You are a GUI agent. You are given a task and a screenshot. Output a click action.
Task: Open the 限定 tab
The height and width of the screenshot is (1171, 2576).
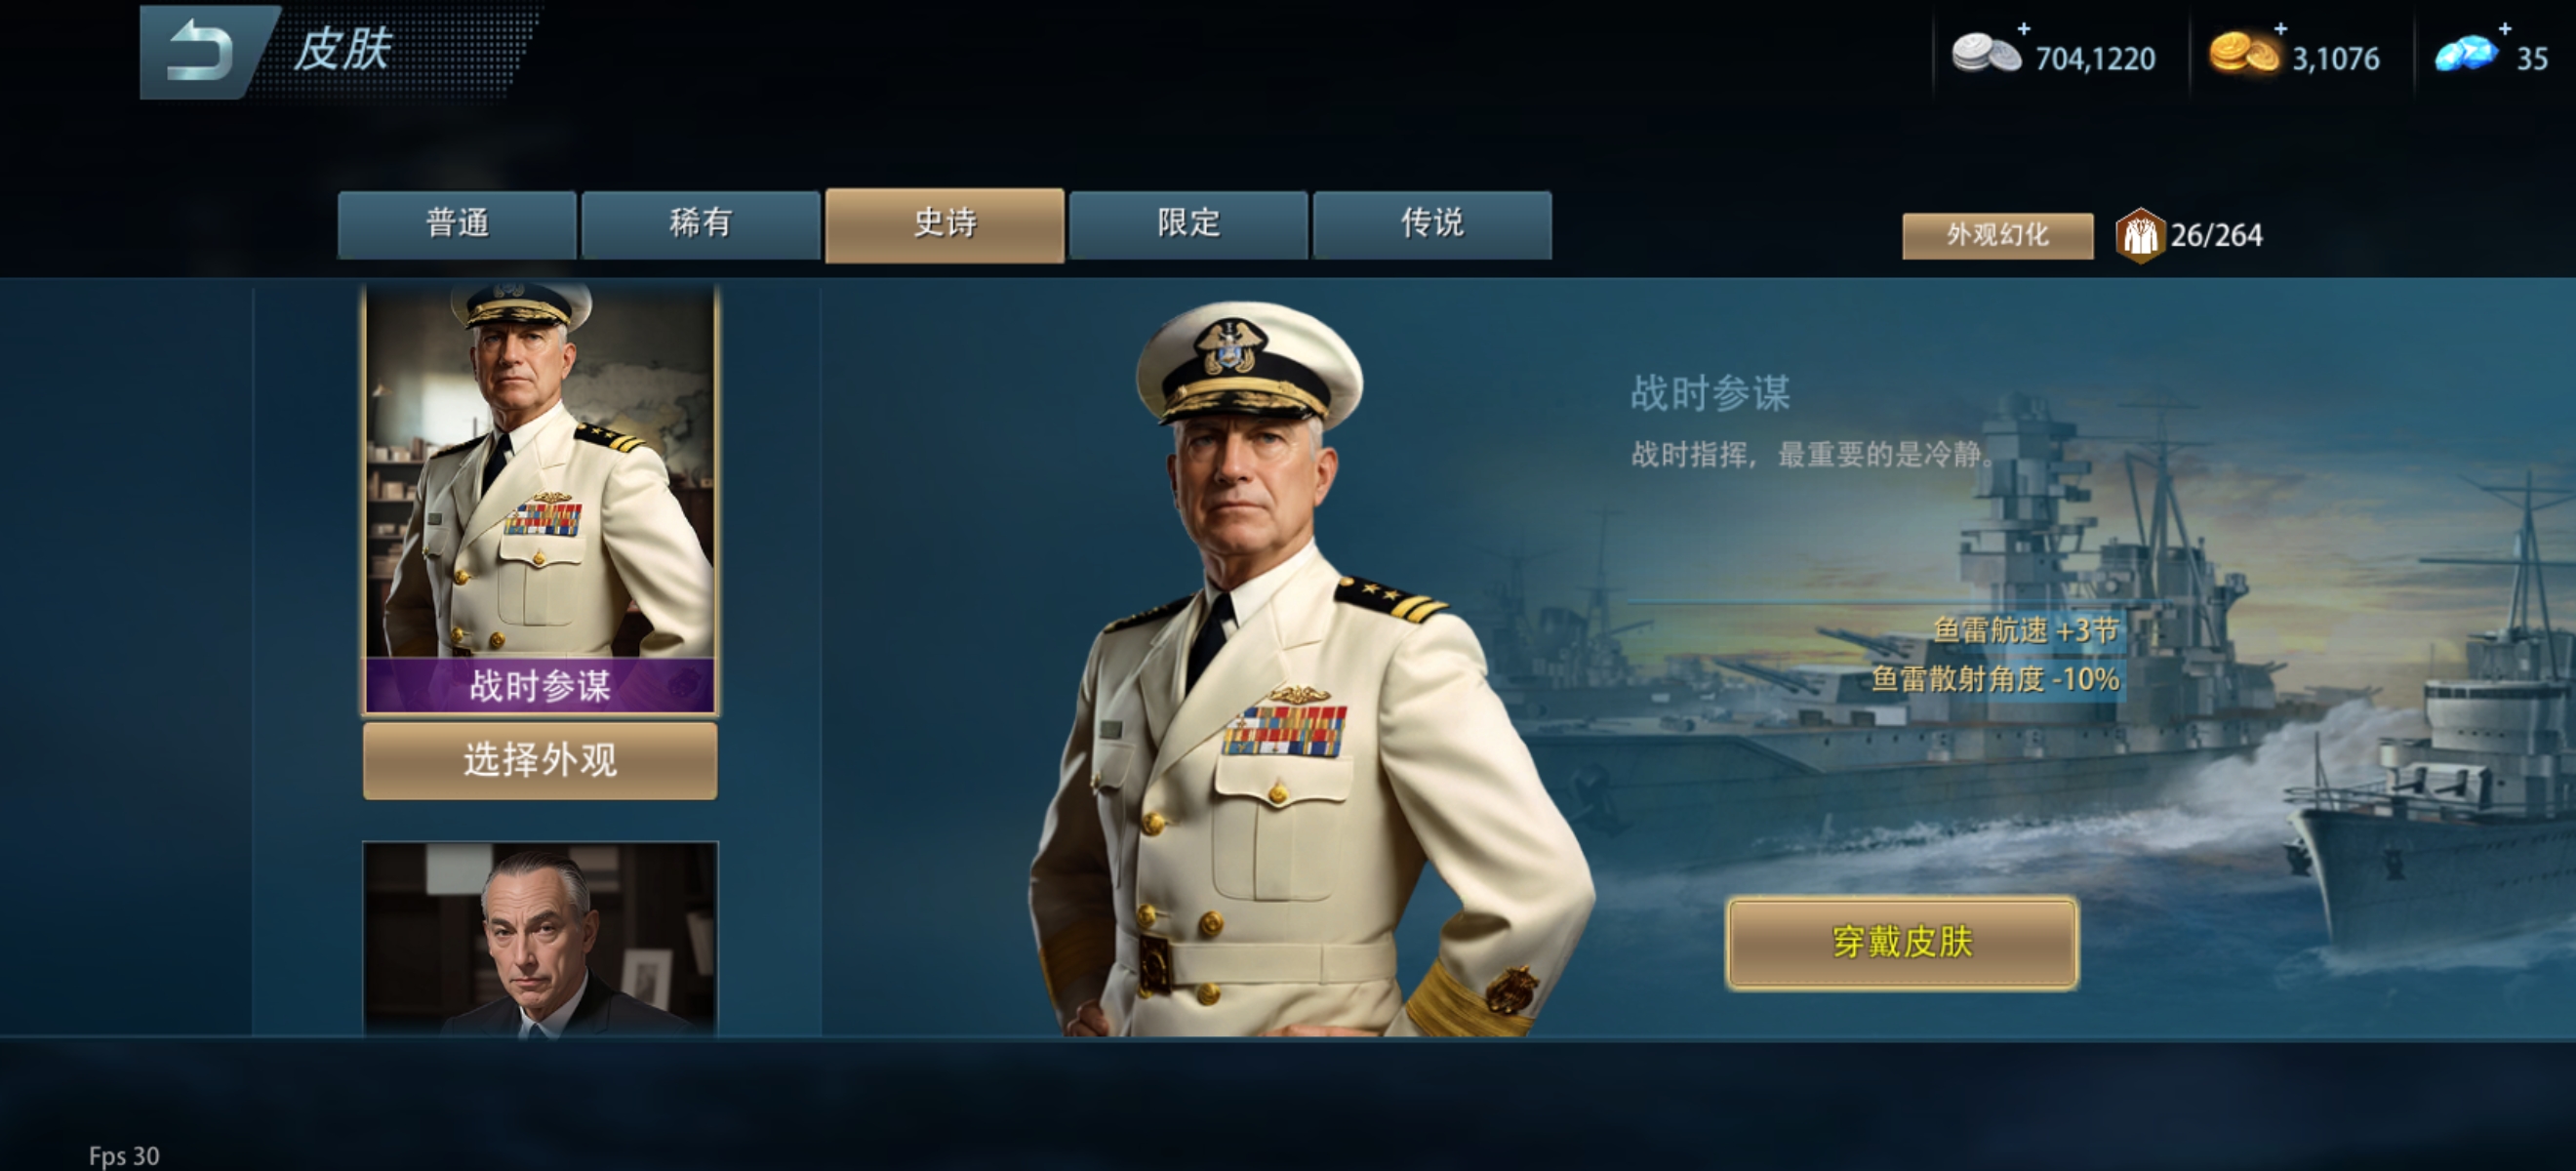tap(1188, 225)
